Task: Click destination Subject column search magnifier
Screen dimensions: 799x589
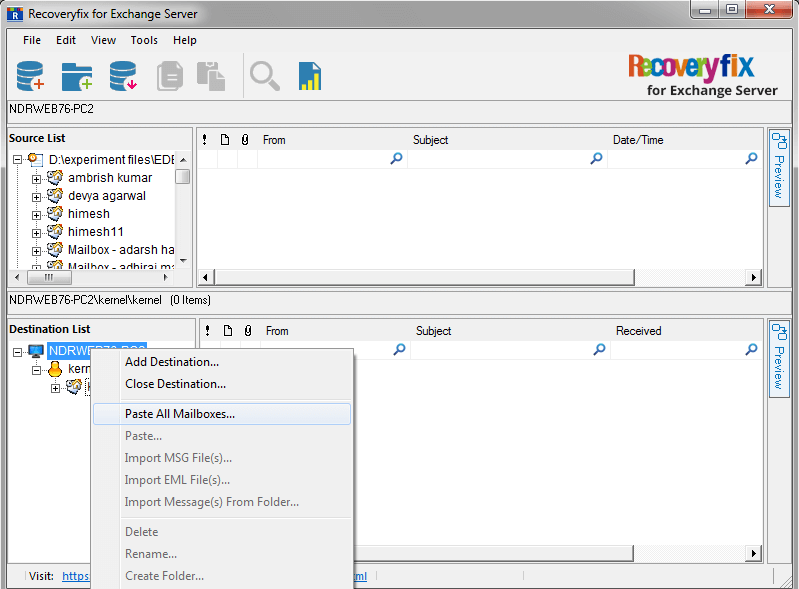Action: 599,350
